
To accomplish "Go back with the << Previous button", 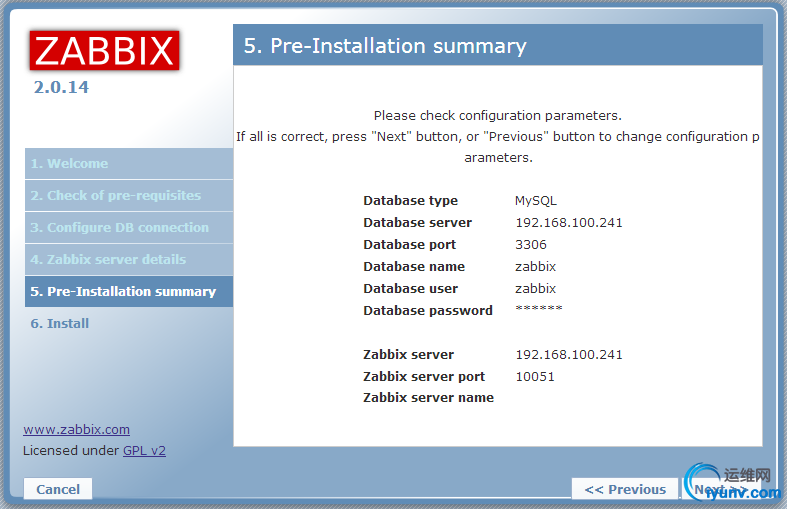I will coord(625,489).
